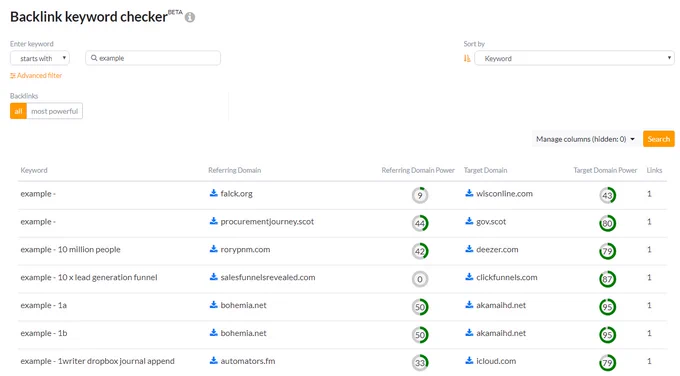Download icon beside falck.org

pos(213,193)
